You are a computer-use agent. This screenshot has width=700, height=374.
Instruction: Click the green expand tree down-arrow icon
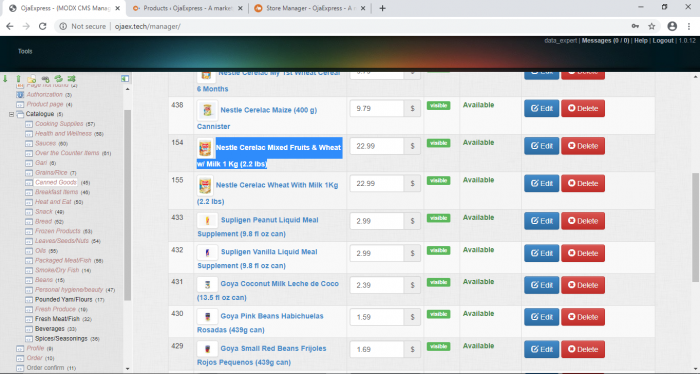[5, 79]
